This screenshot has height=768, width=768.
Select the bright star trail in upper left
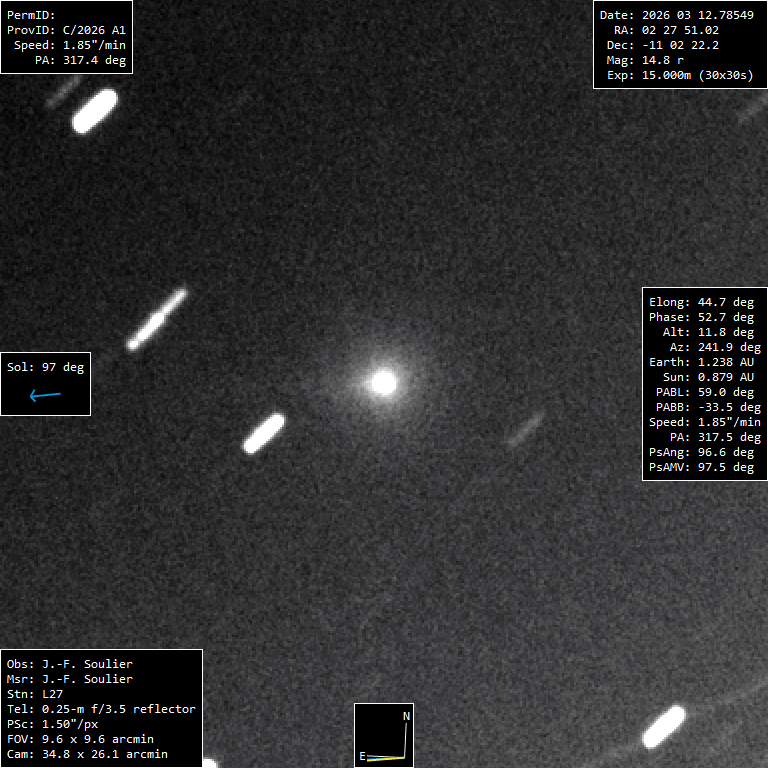(95, 111)
